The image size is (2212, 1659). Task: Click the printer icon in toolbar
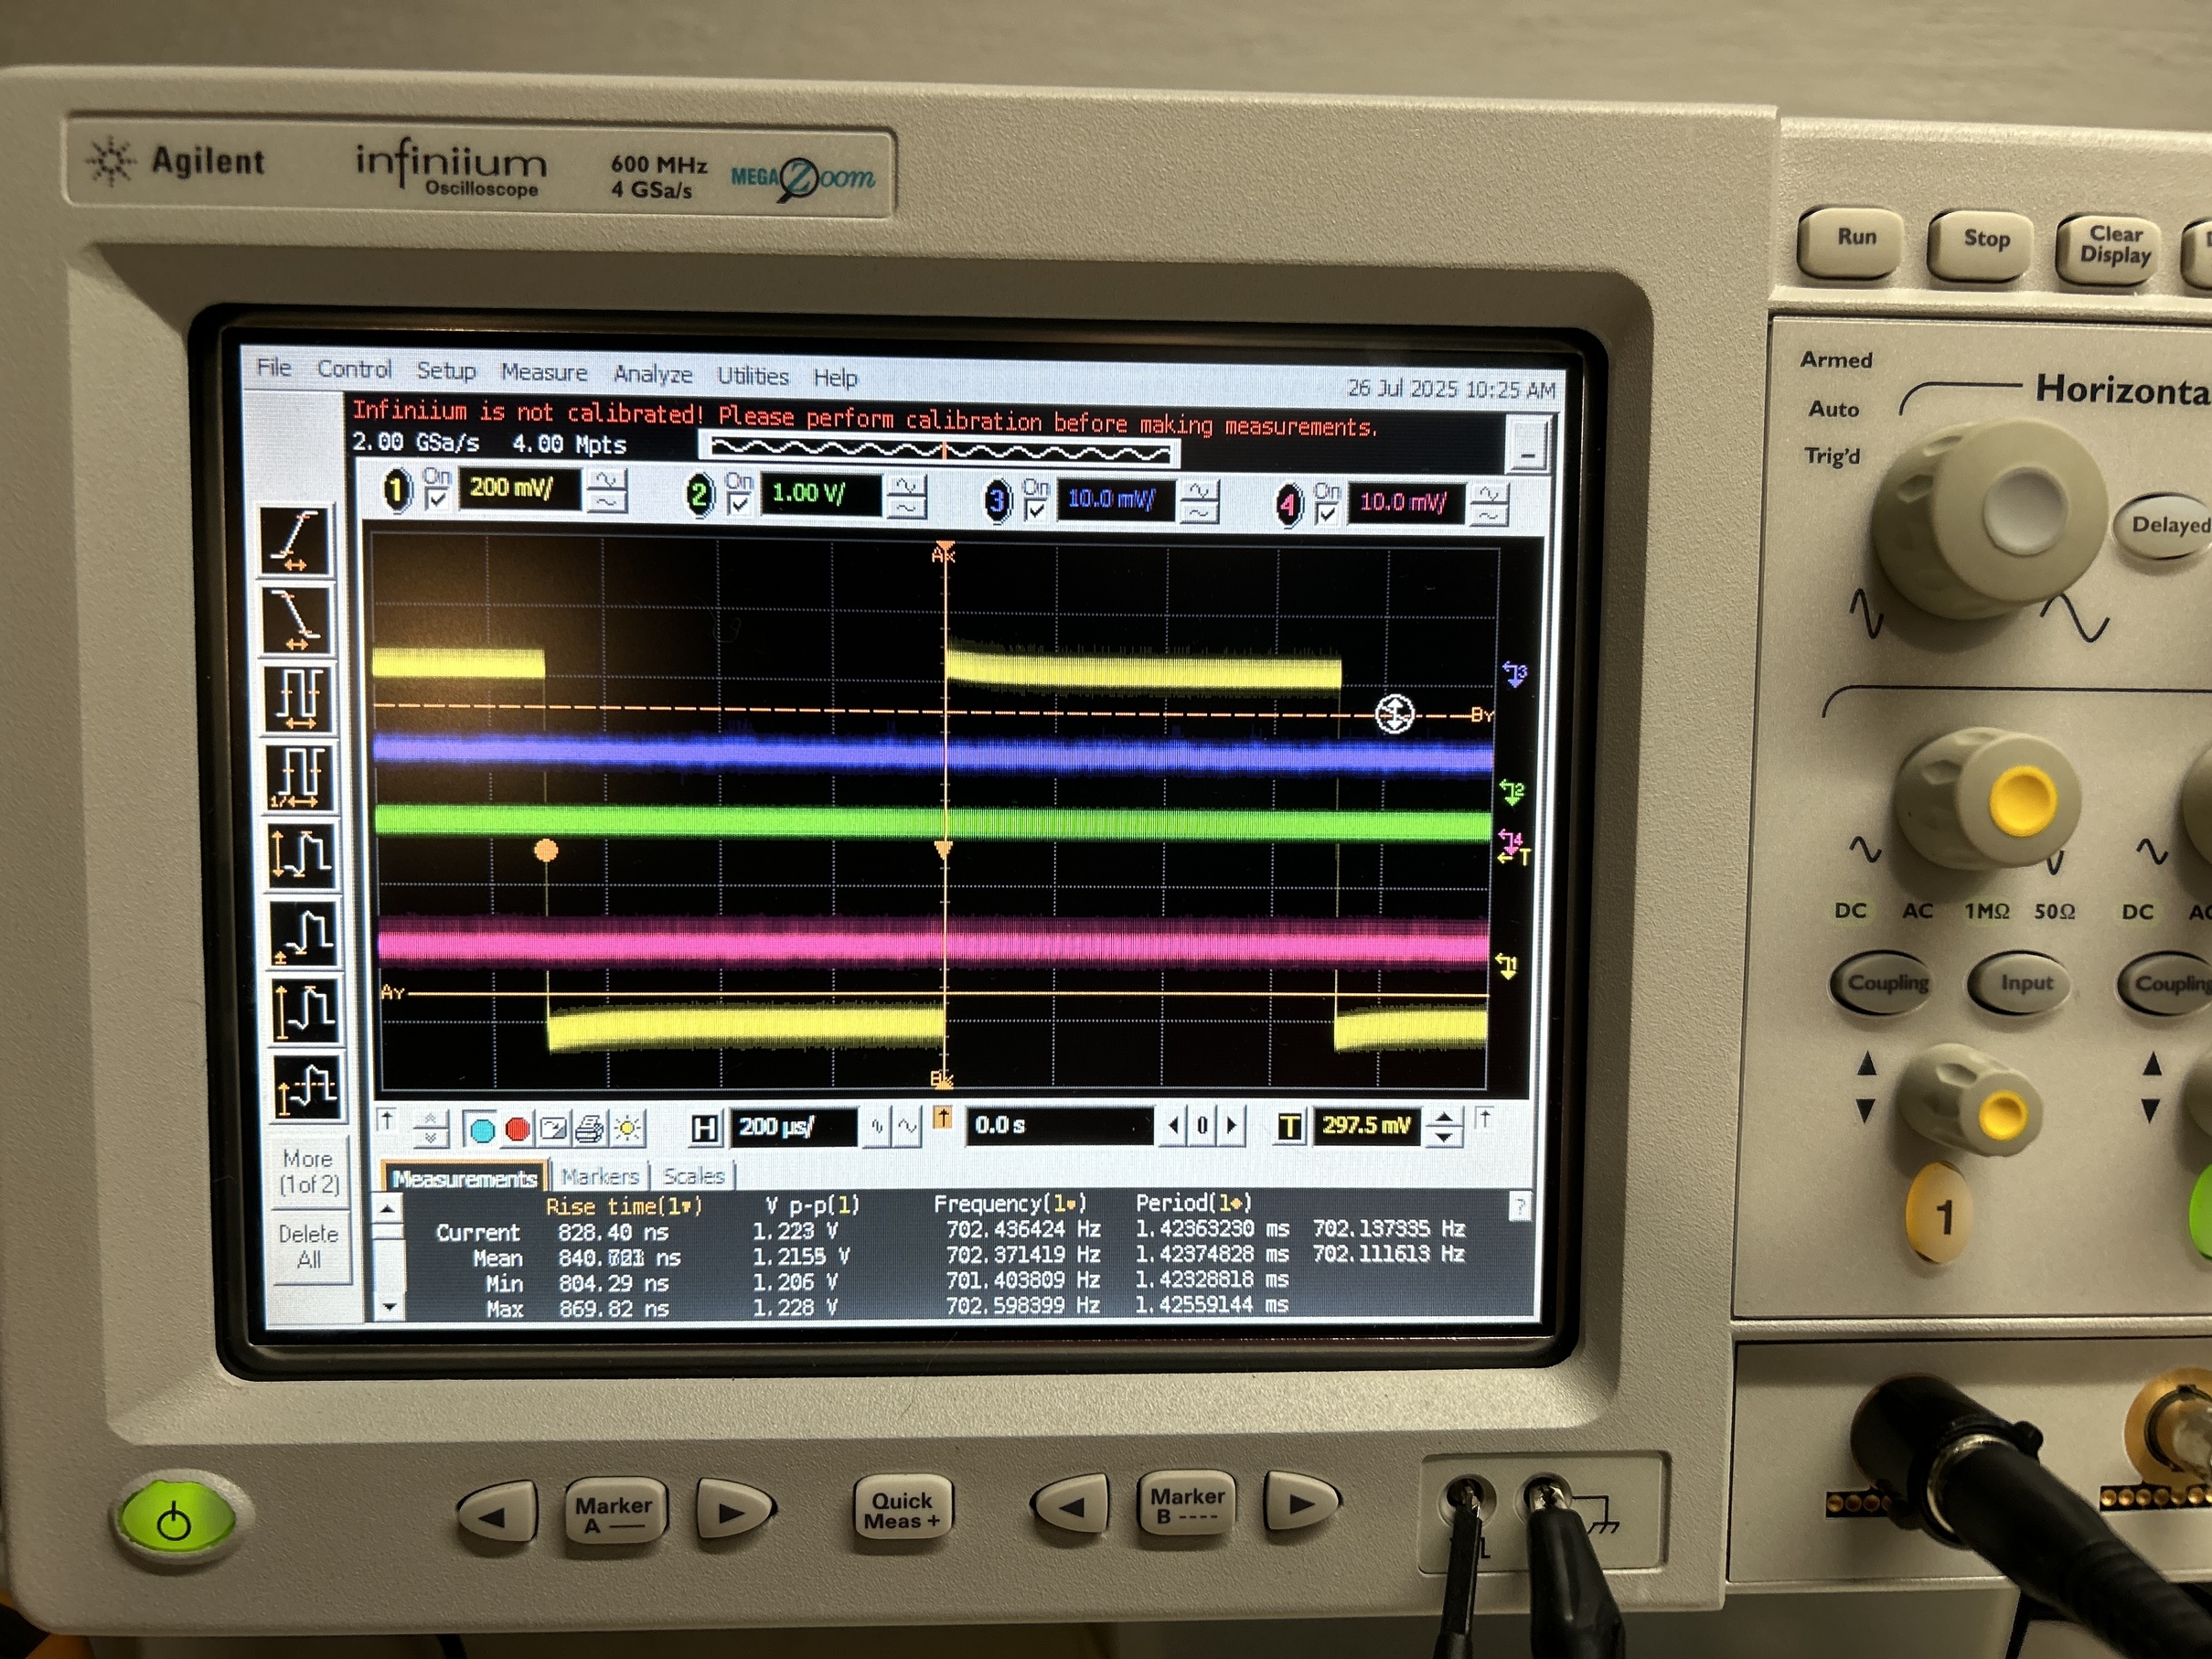[589, 1129]
